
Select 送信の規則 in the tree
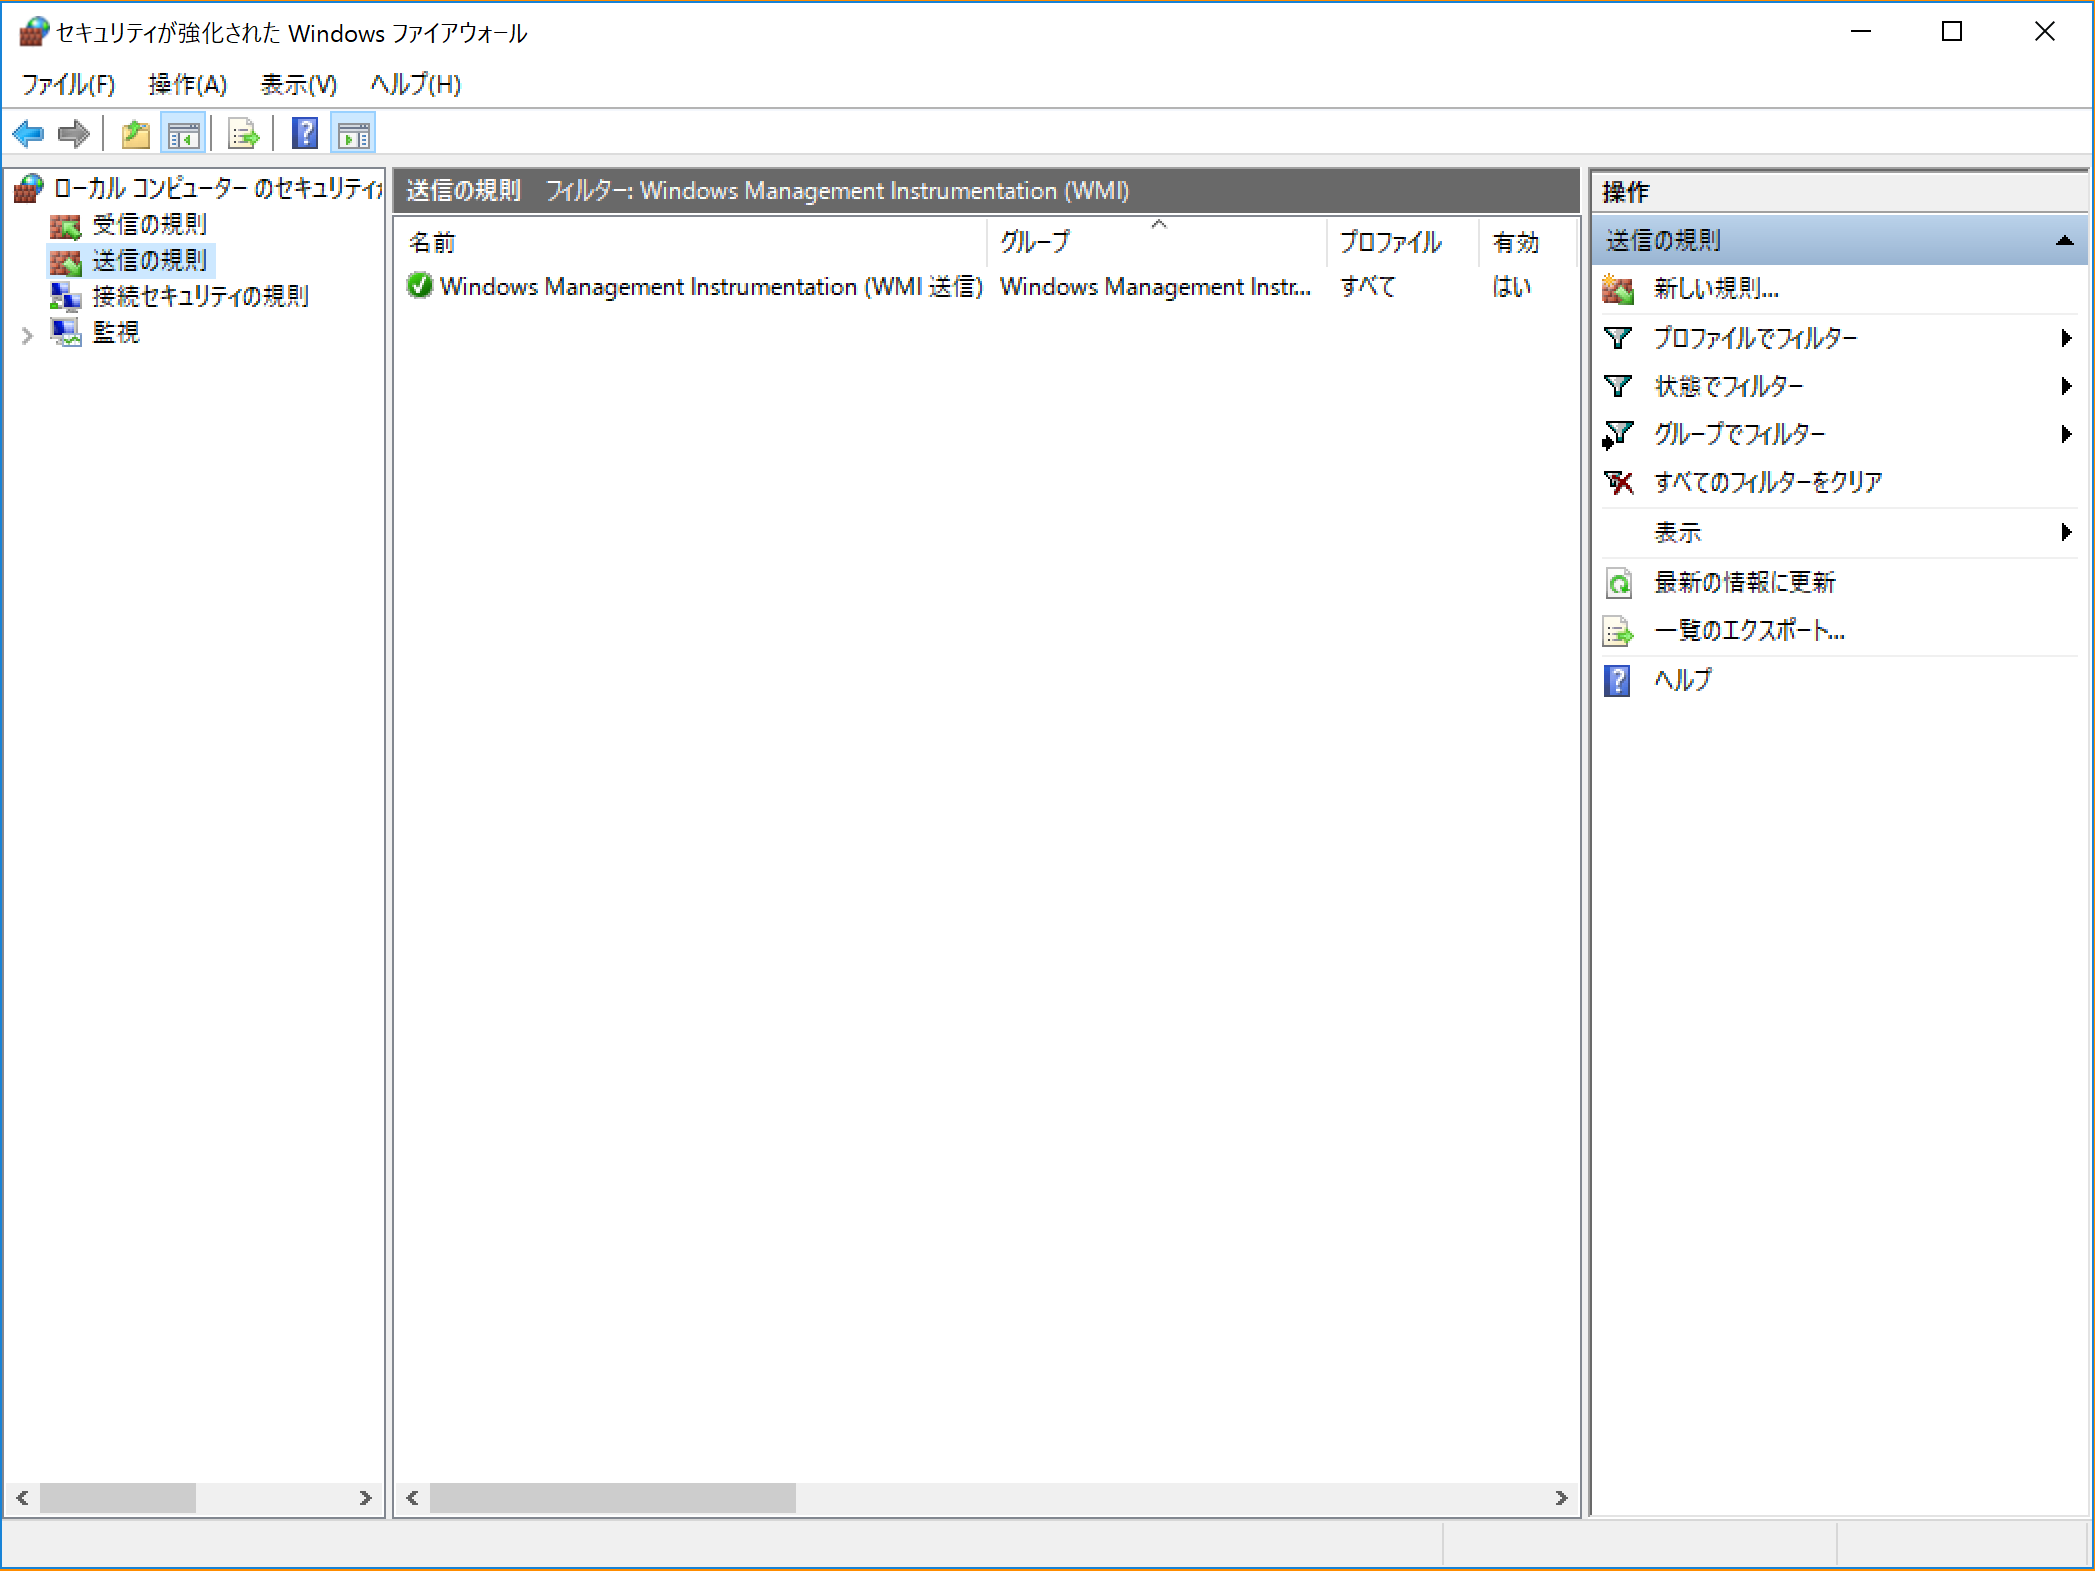(149, 260)
